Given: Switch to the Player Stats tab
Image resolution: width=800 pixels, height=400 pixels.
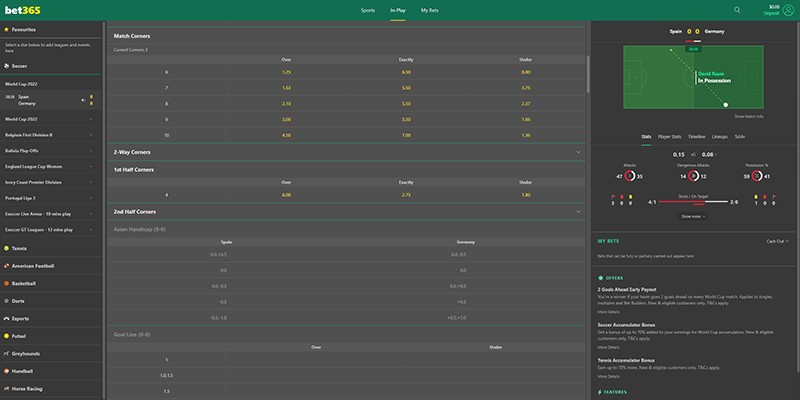Looking at the screenshot, I should [x=669, y=137].
